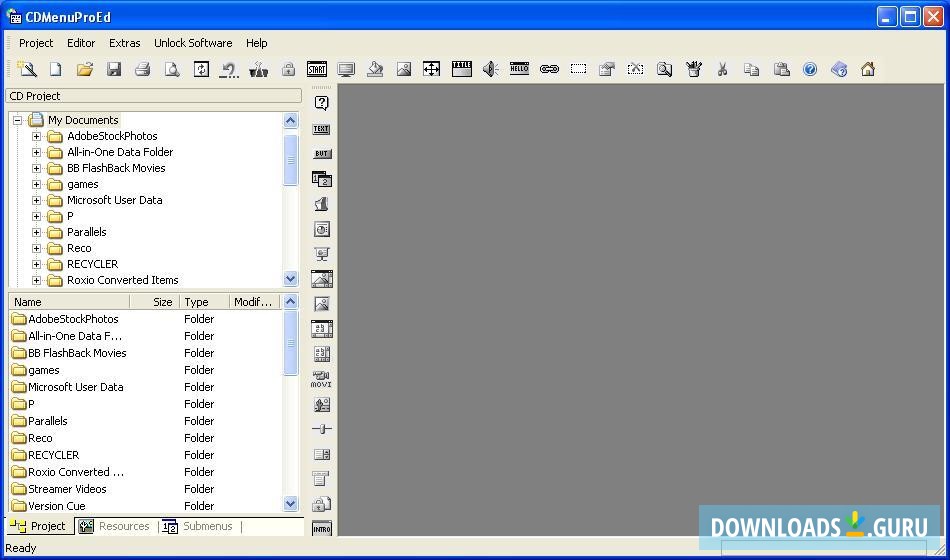This screenshot has height=560, width=950.
Task: Expand the All-in-One Data Folder node
Action: click(36, 152)
